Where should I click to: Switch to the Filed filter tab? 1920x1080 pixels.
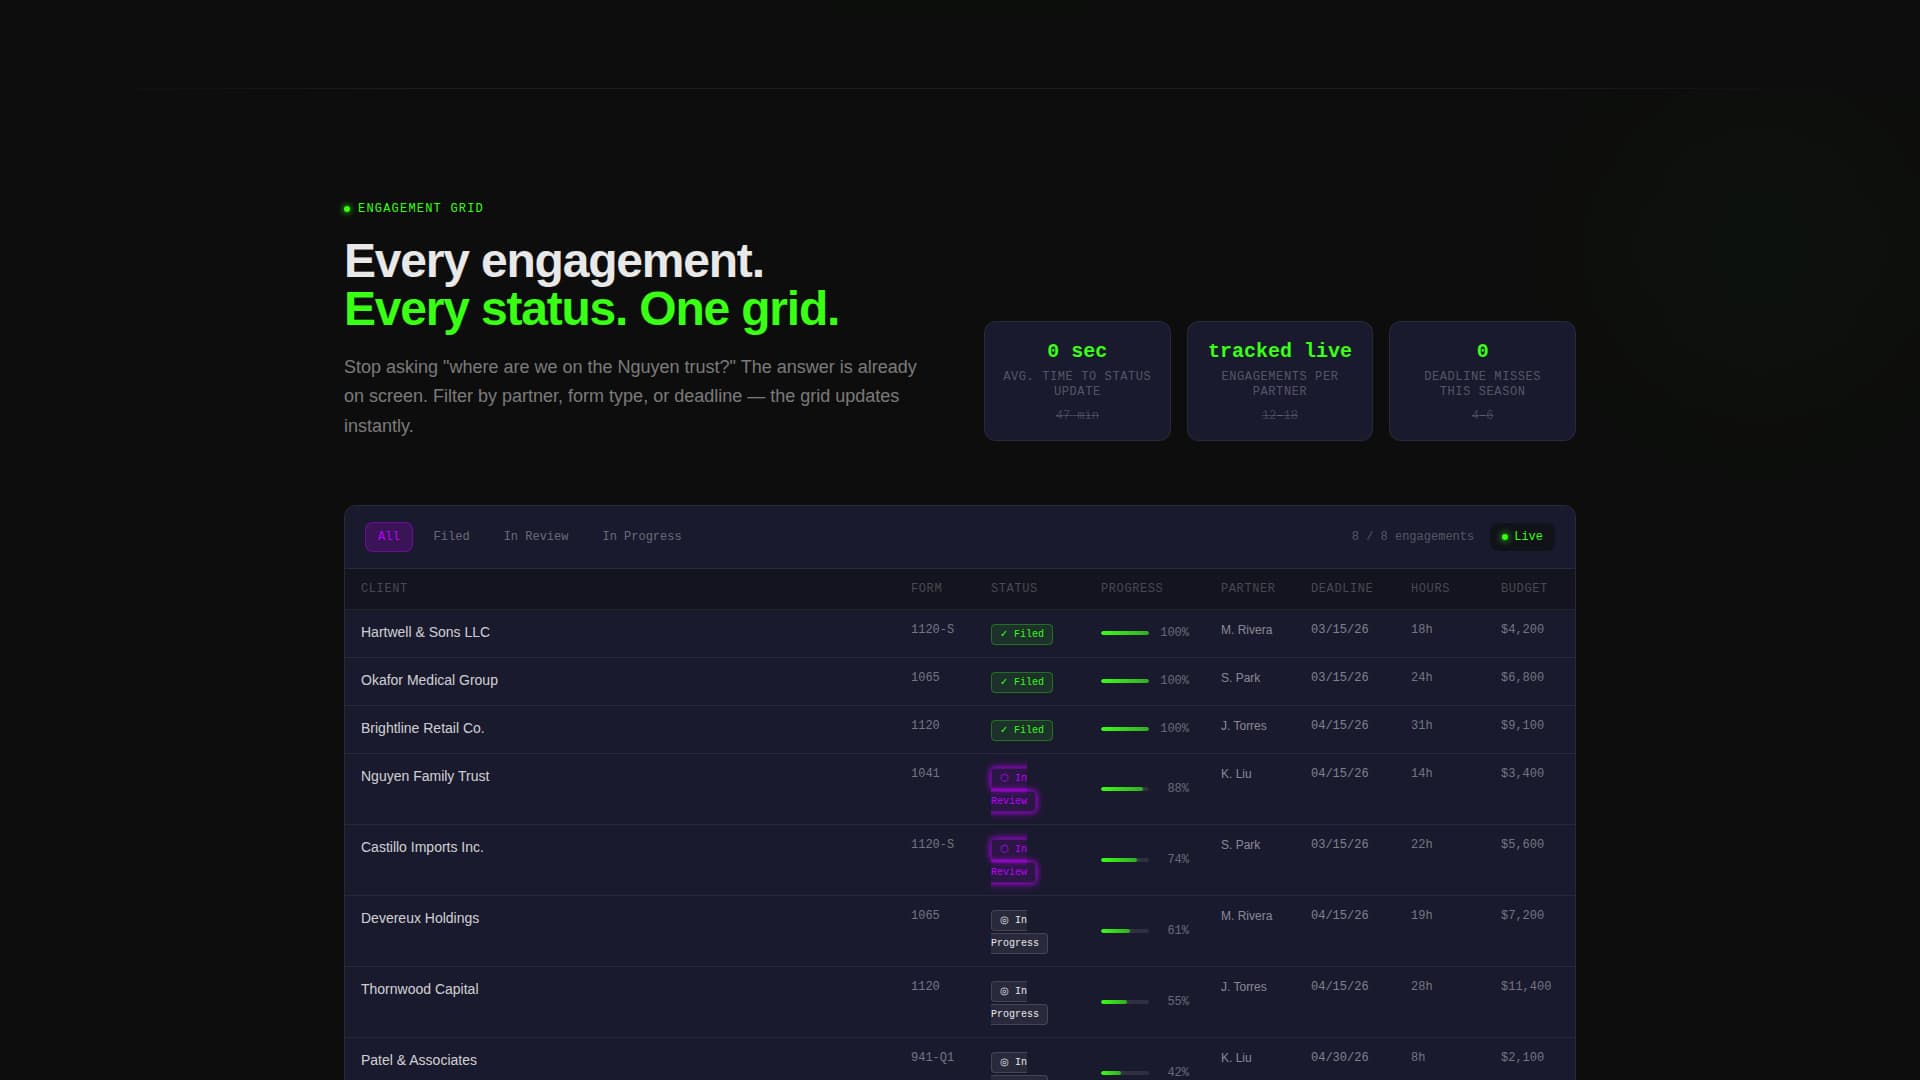click(x=451, y=537)
